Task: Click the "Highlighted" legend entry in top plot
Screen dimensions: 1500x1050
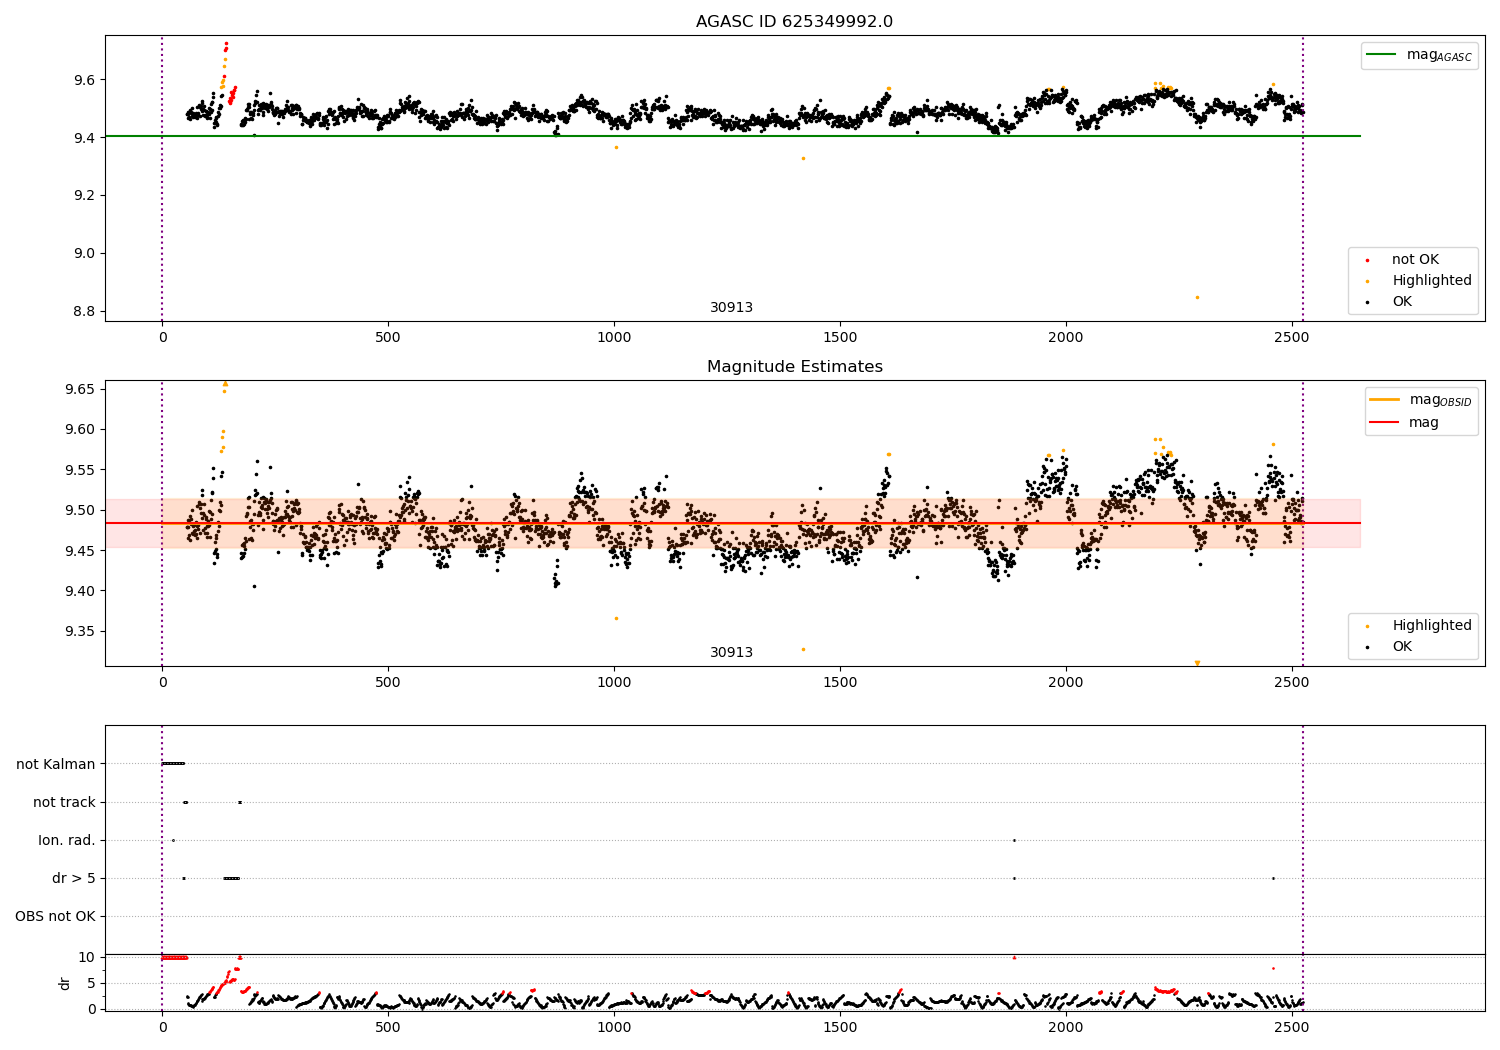Action: coord(1432,281)
